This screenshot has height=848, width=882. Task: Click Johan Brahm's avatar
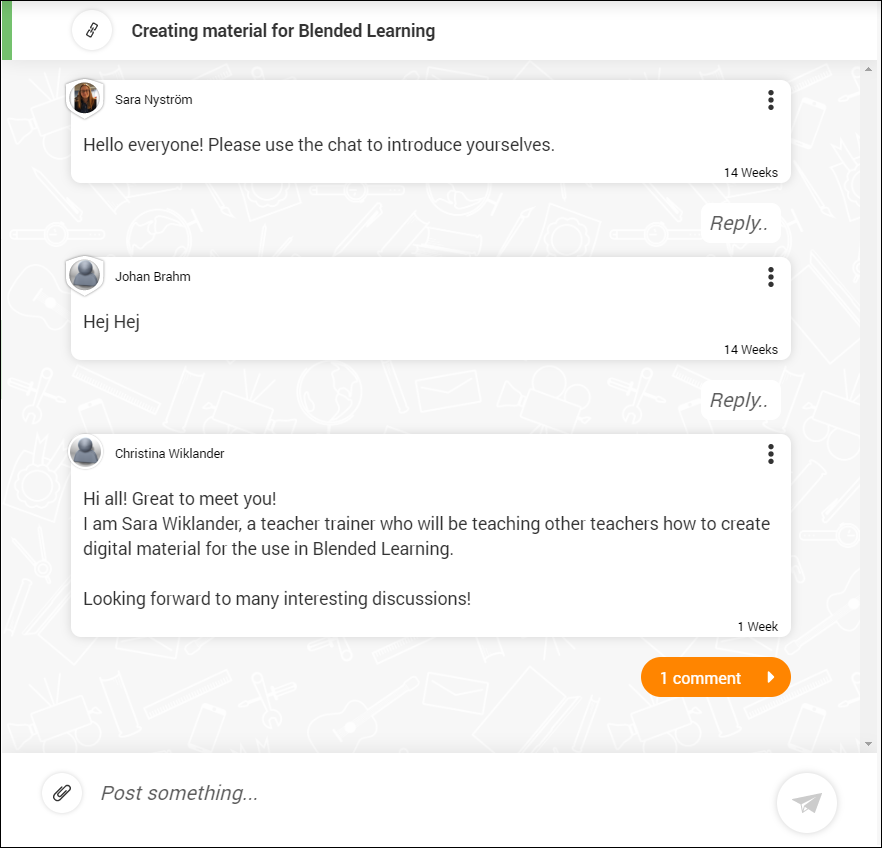click(x=84, y=275)
